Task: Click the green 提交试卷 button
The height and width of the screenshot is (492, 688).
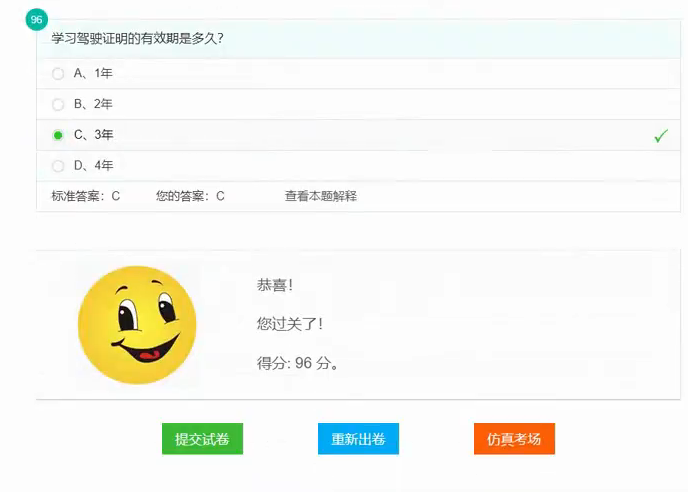Action: pos(202,438)
